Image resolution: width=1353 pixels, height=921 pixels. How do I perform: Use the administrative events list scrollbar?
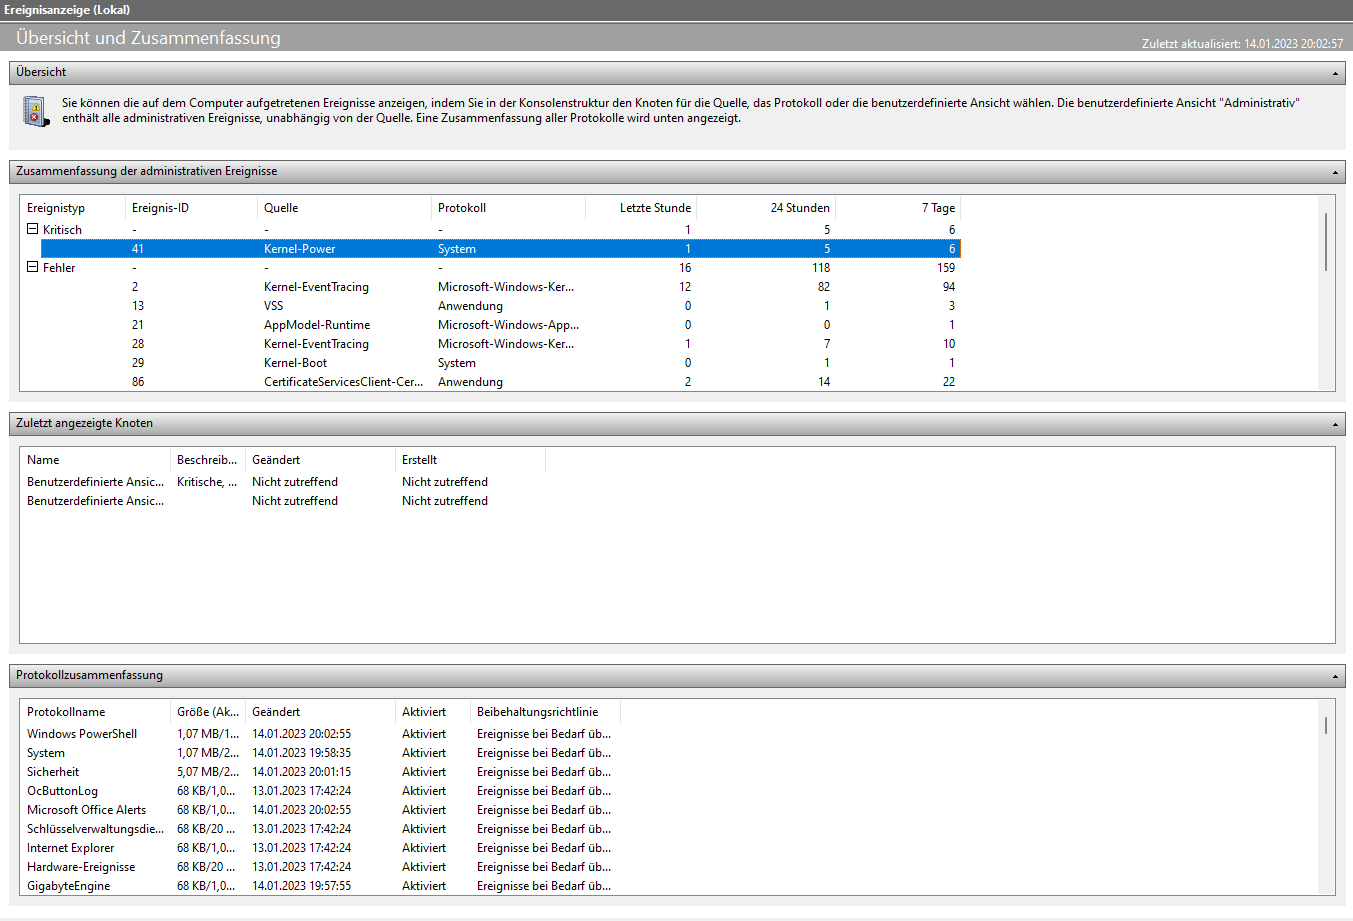click(x=1326, y=242)
